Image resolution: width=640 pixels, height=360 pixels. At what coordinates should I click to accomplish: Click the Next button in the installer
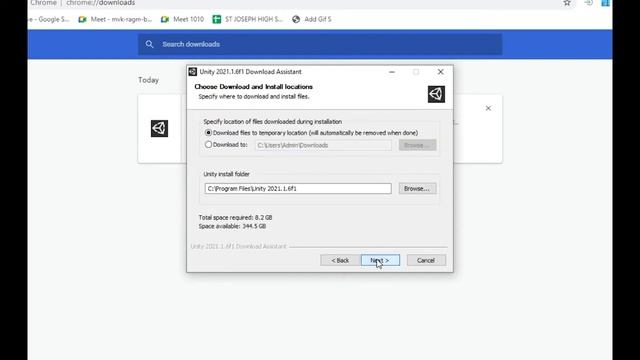[380, 260]
